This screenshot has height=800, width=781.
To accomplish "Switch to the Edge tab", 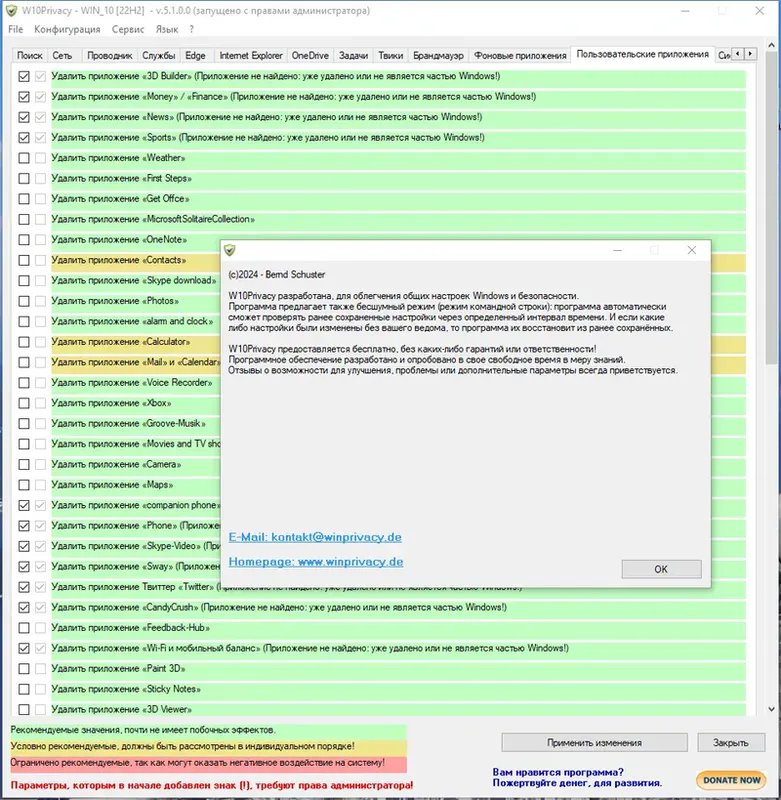I will [195, 56].
